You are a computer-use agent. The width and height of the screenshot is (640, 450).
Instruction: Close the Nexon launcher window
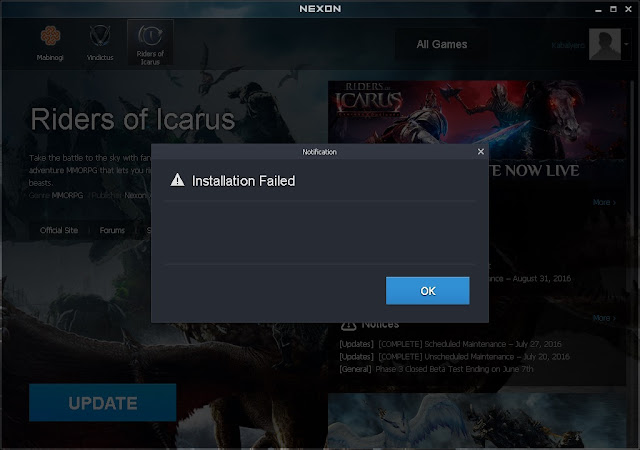click(x=628, y=9)
